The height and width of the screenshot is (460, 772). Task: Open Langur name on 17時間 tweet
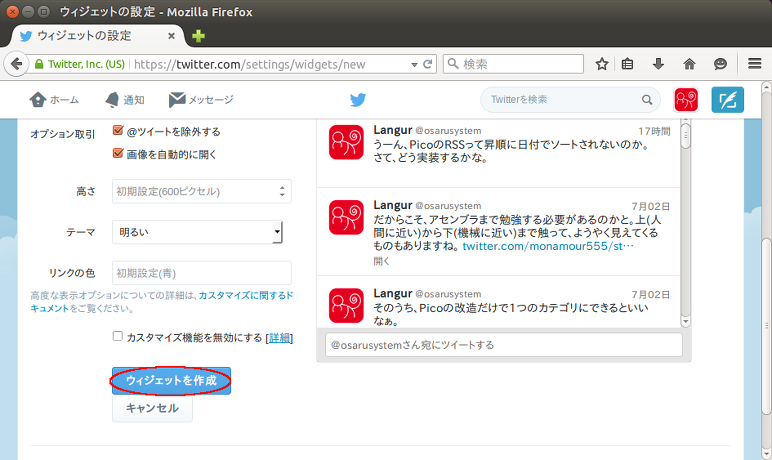tap(392, 130)
